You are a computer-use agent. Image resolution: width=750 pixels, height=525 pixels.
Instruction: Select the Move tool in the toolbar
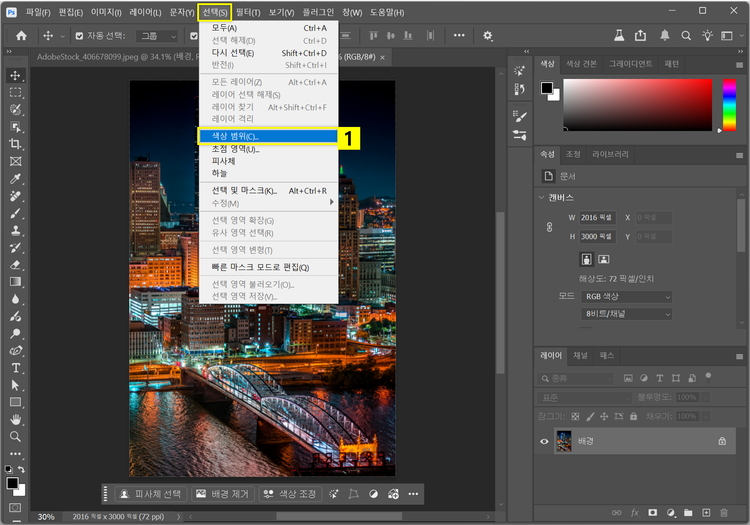[x=15, y=75]
